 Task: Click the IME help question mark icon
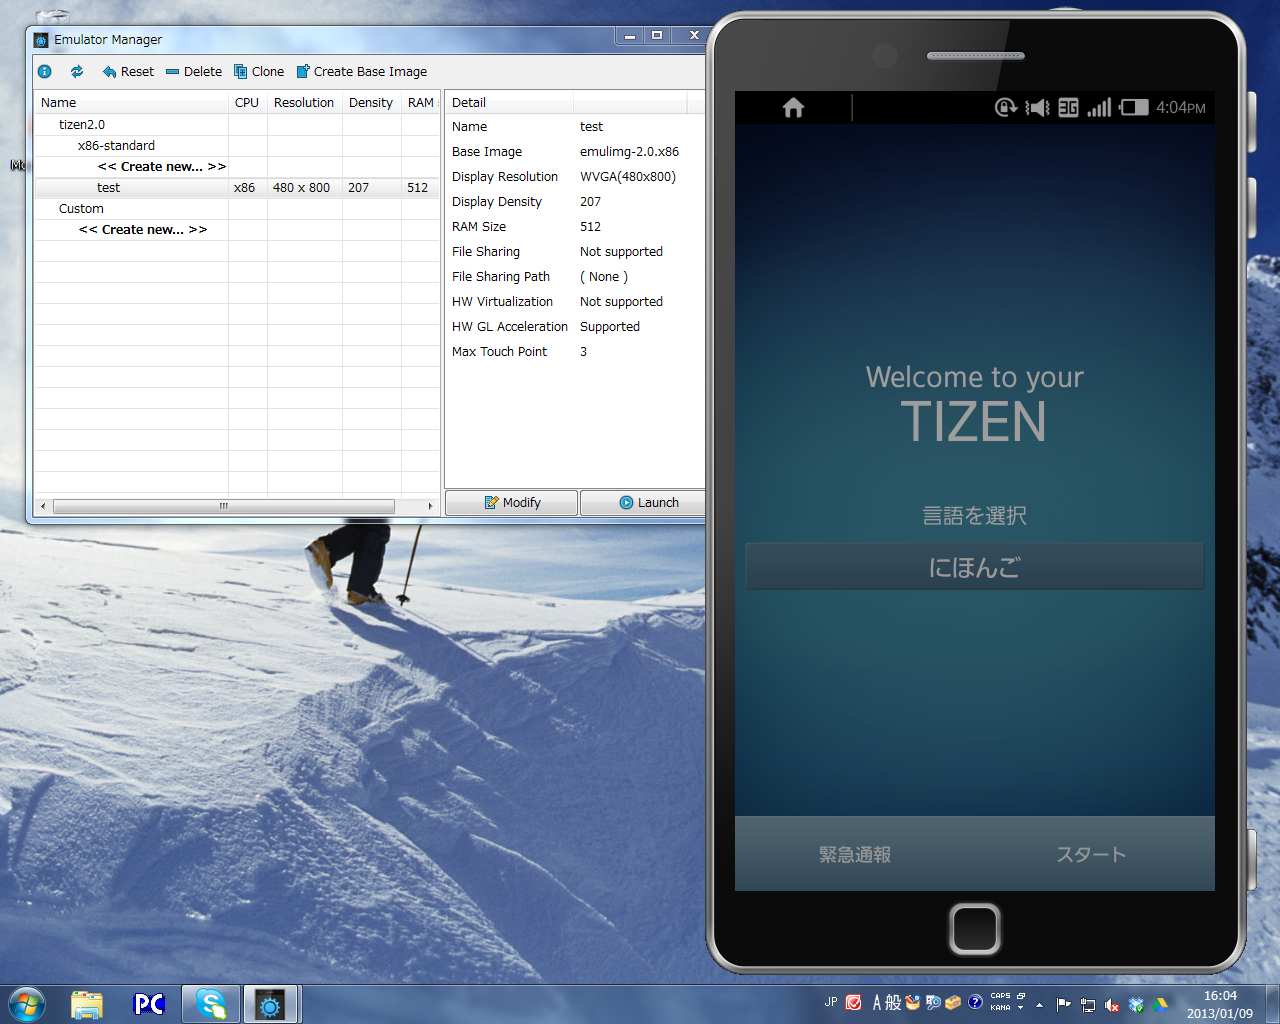pos(975,1002)
